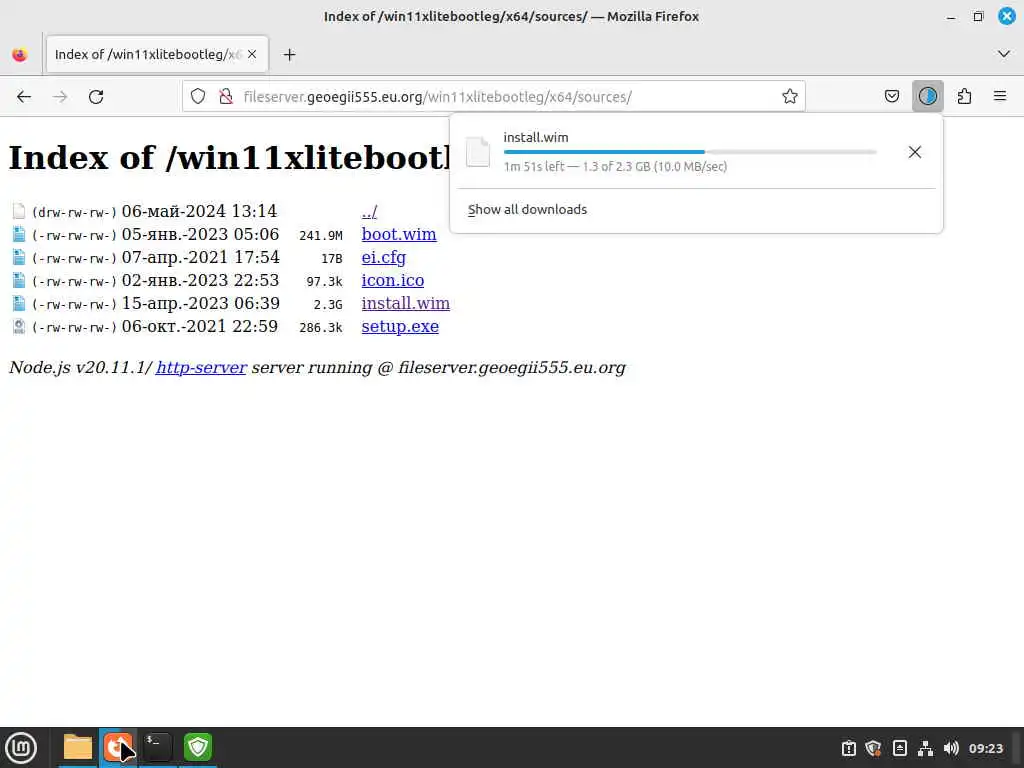Click the boot.wim row file icon
The height and width of the screenshot is (768, 1024).
[19, 234]
